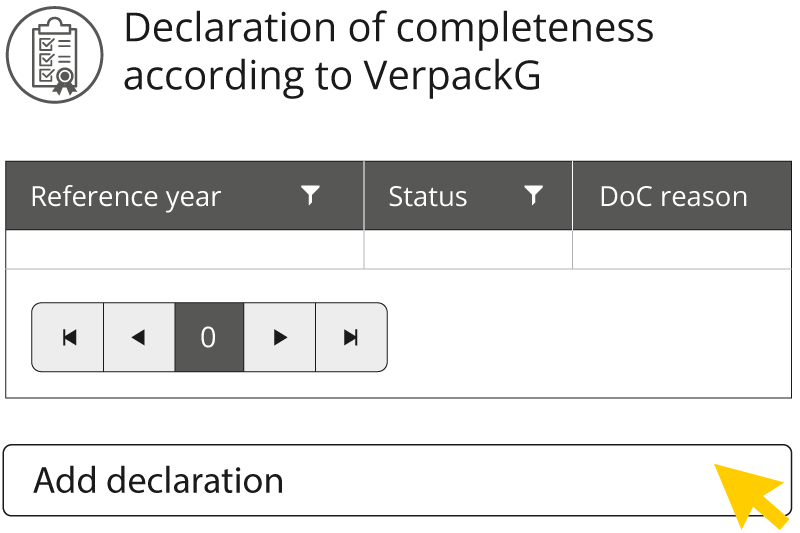Go to the previous page arrow
This screenshot has height=533, width=800.
(139, 337)
